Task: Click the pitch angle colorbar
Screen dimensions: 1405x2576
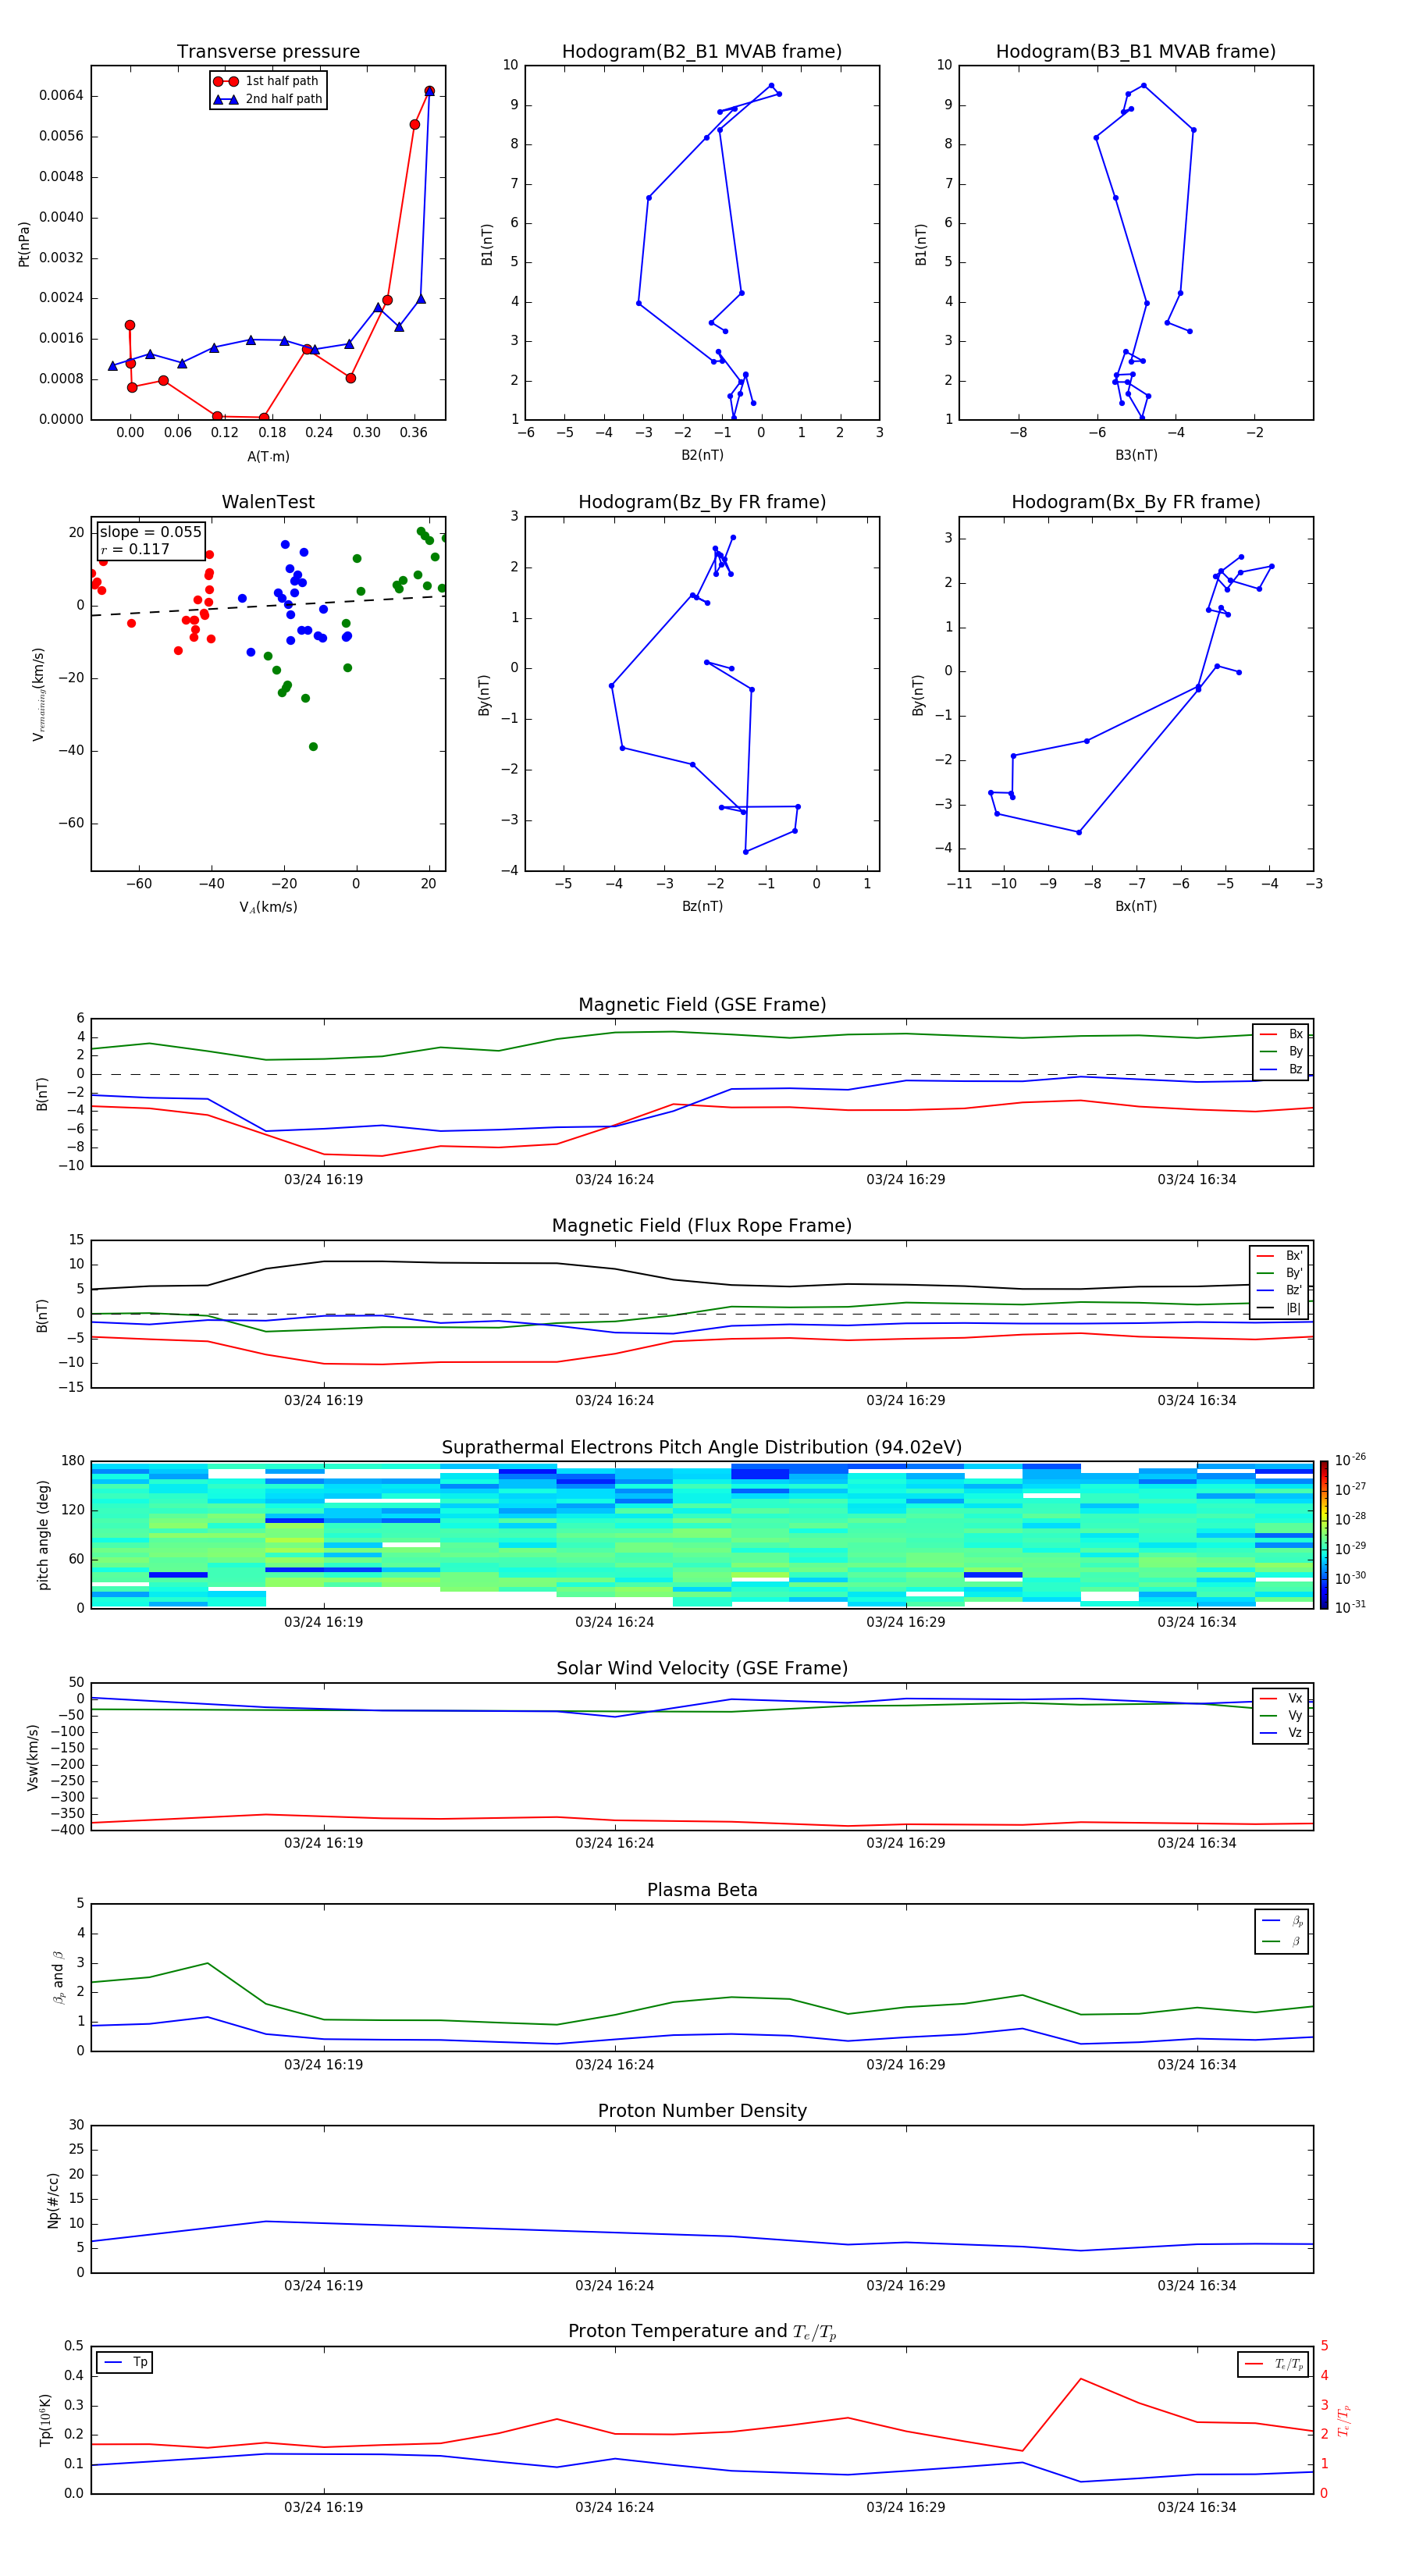Action: click(1324, 1535)
